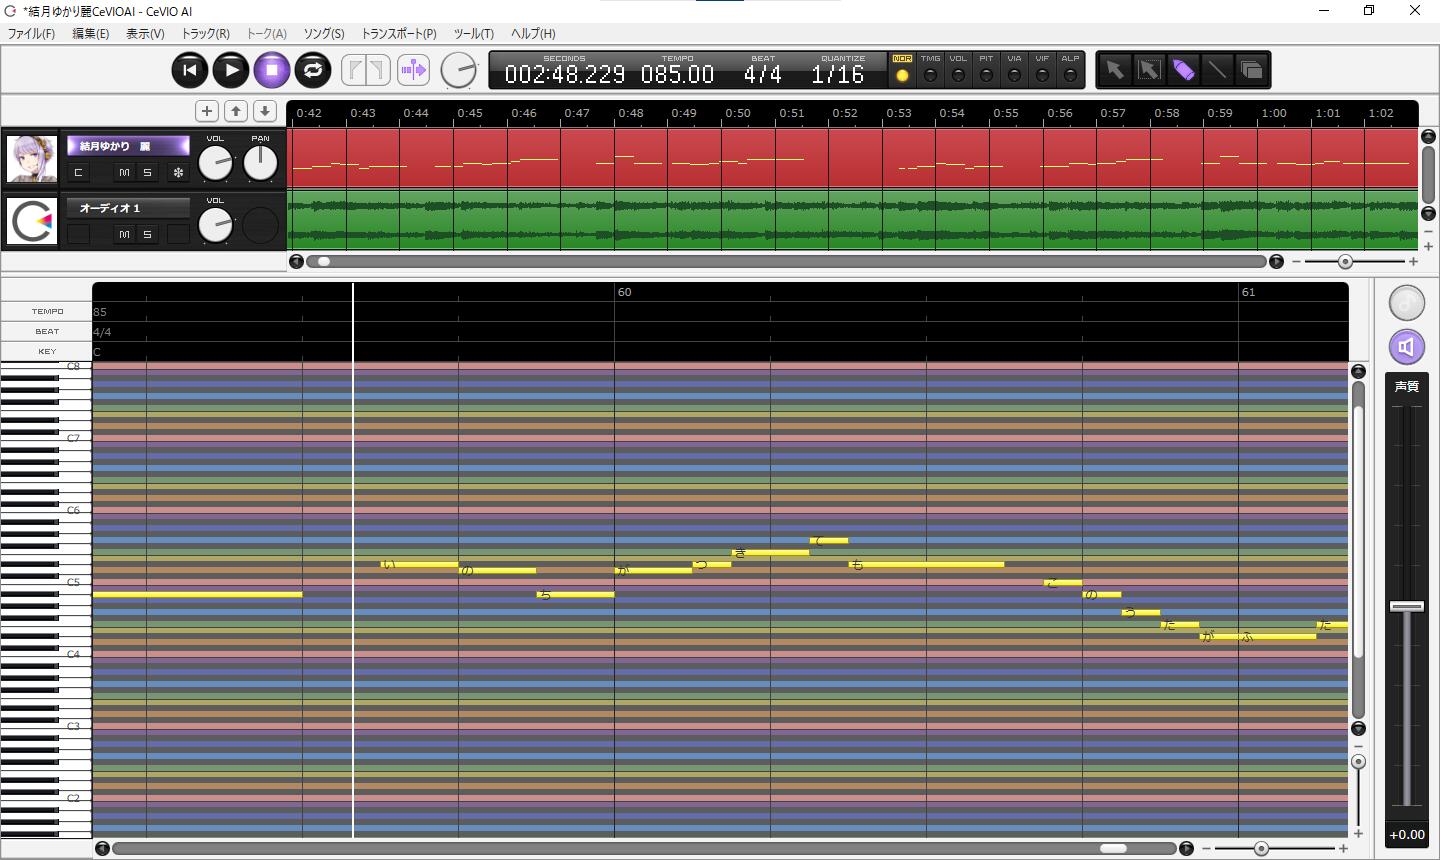
Task: Click the add track plus button
Action: coord(206,111)
